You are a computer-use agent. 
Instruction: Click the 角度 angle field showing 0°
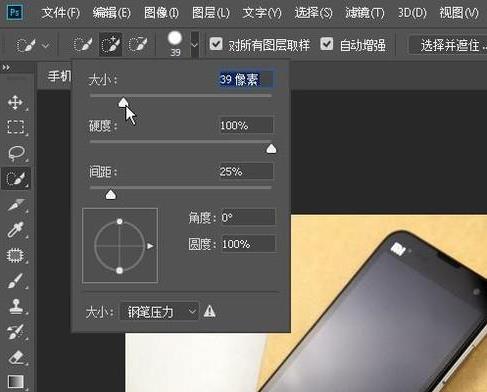[x=248, y=218]
